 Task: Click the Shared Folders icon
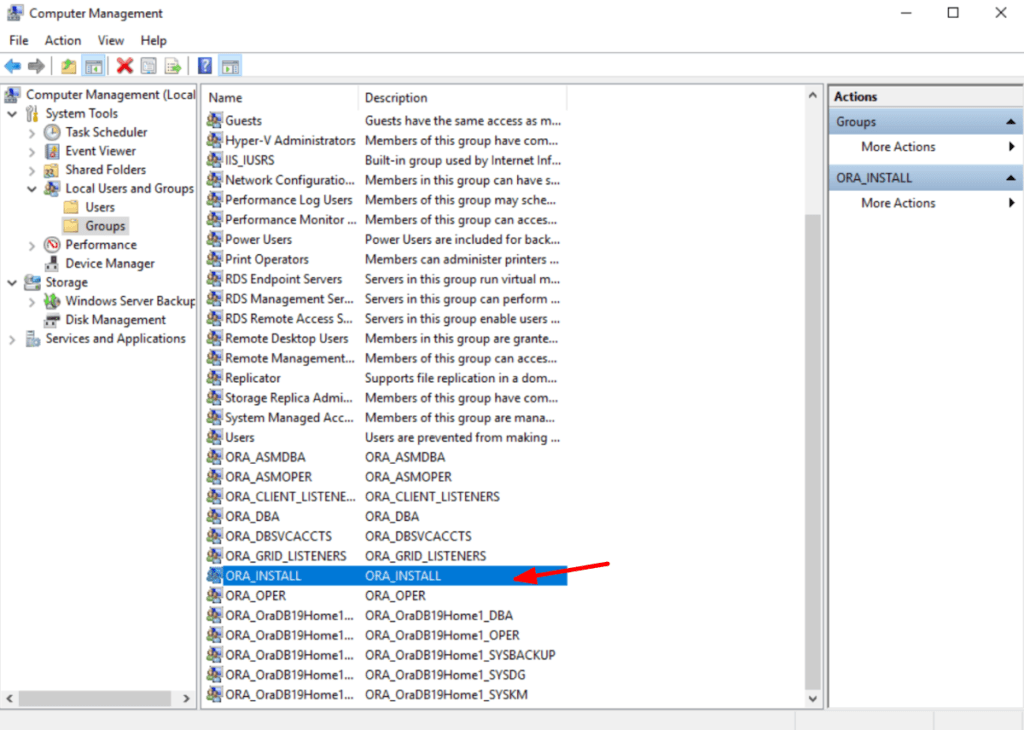click(x=52, y=170)
